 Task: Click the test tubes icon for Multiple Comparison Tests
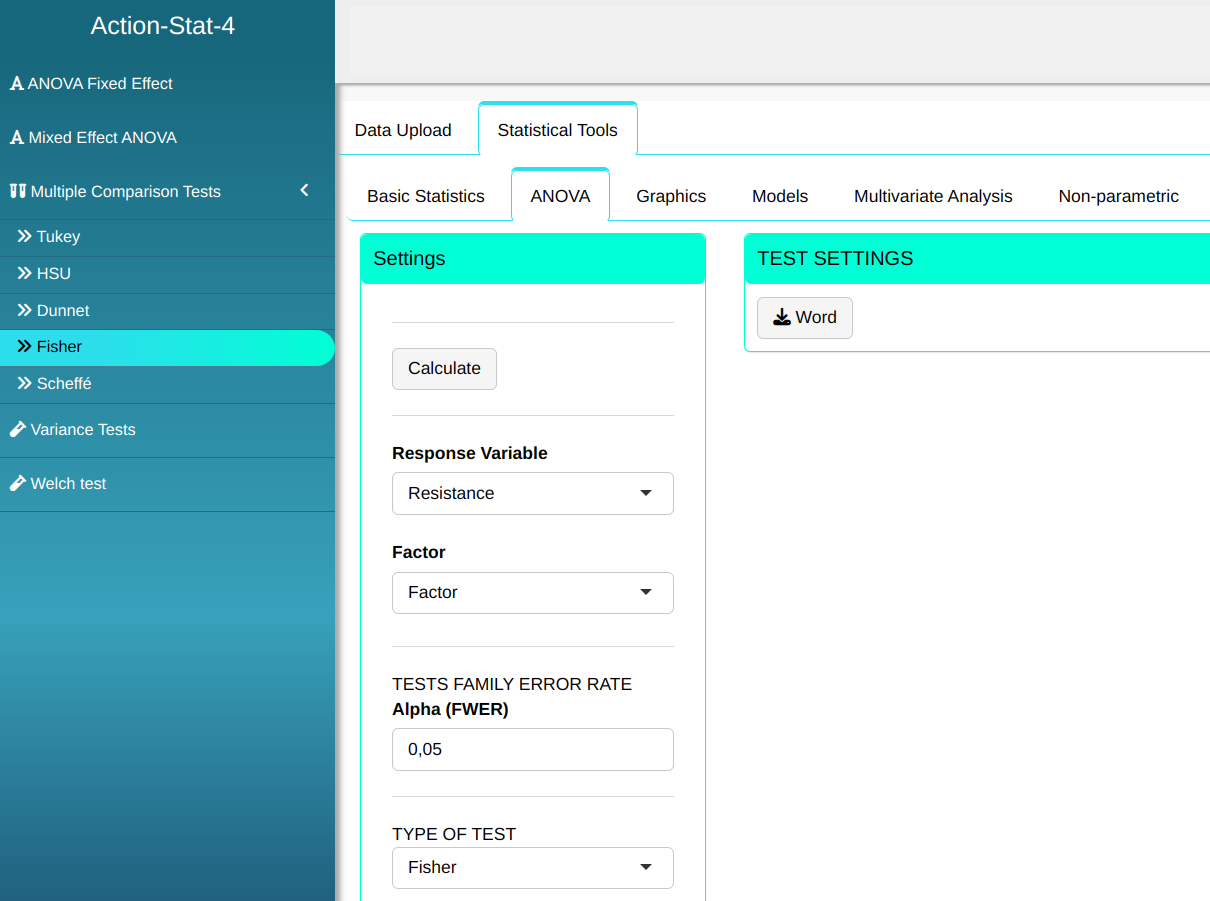pyautogui.click(x=17, y=191)
